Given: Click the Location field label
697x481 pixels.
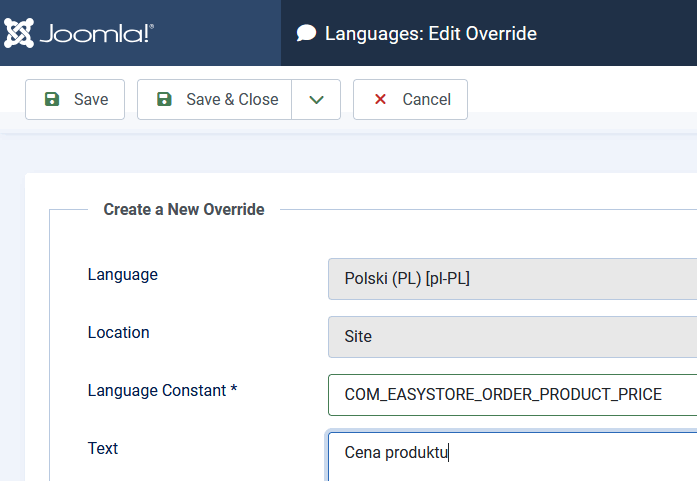Looking at the screenshot, I should click(x=118, y=333).
